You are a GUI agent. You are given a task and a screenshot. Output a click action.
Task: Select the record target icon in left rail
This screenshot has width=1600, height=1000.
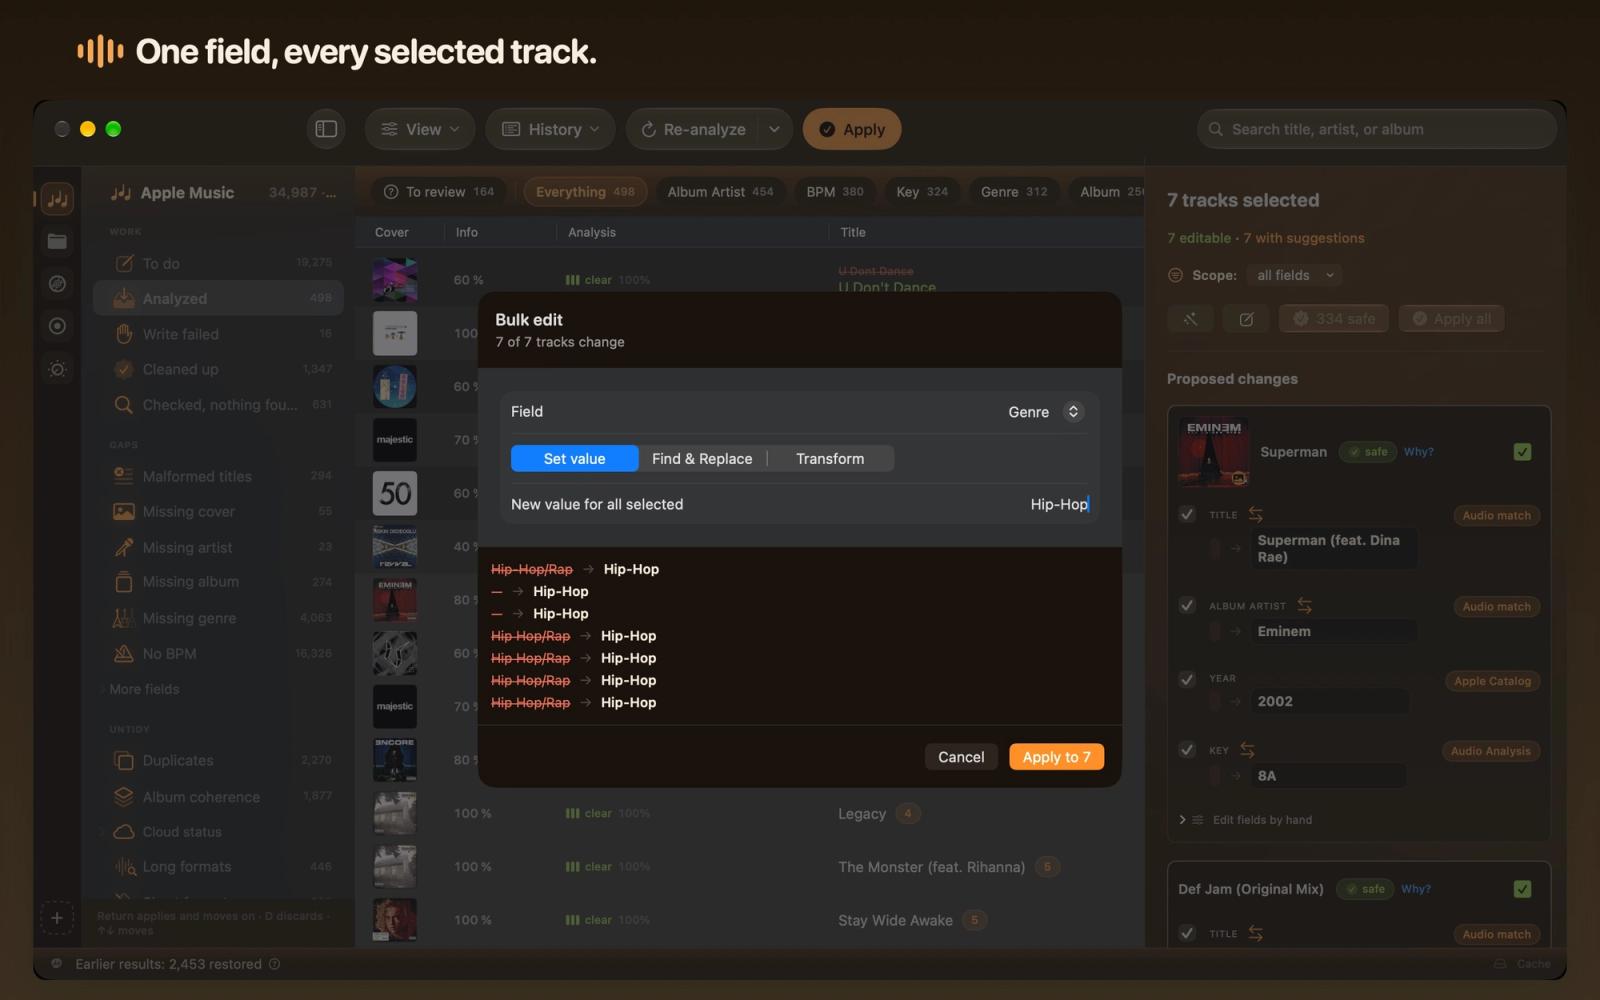pyautogui.click(x=57, y=326)
